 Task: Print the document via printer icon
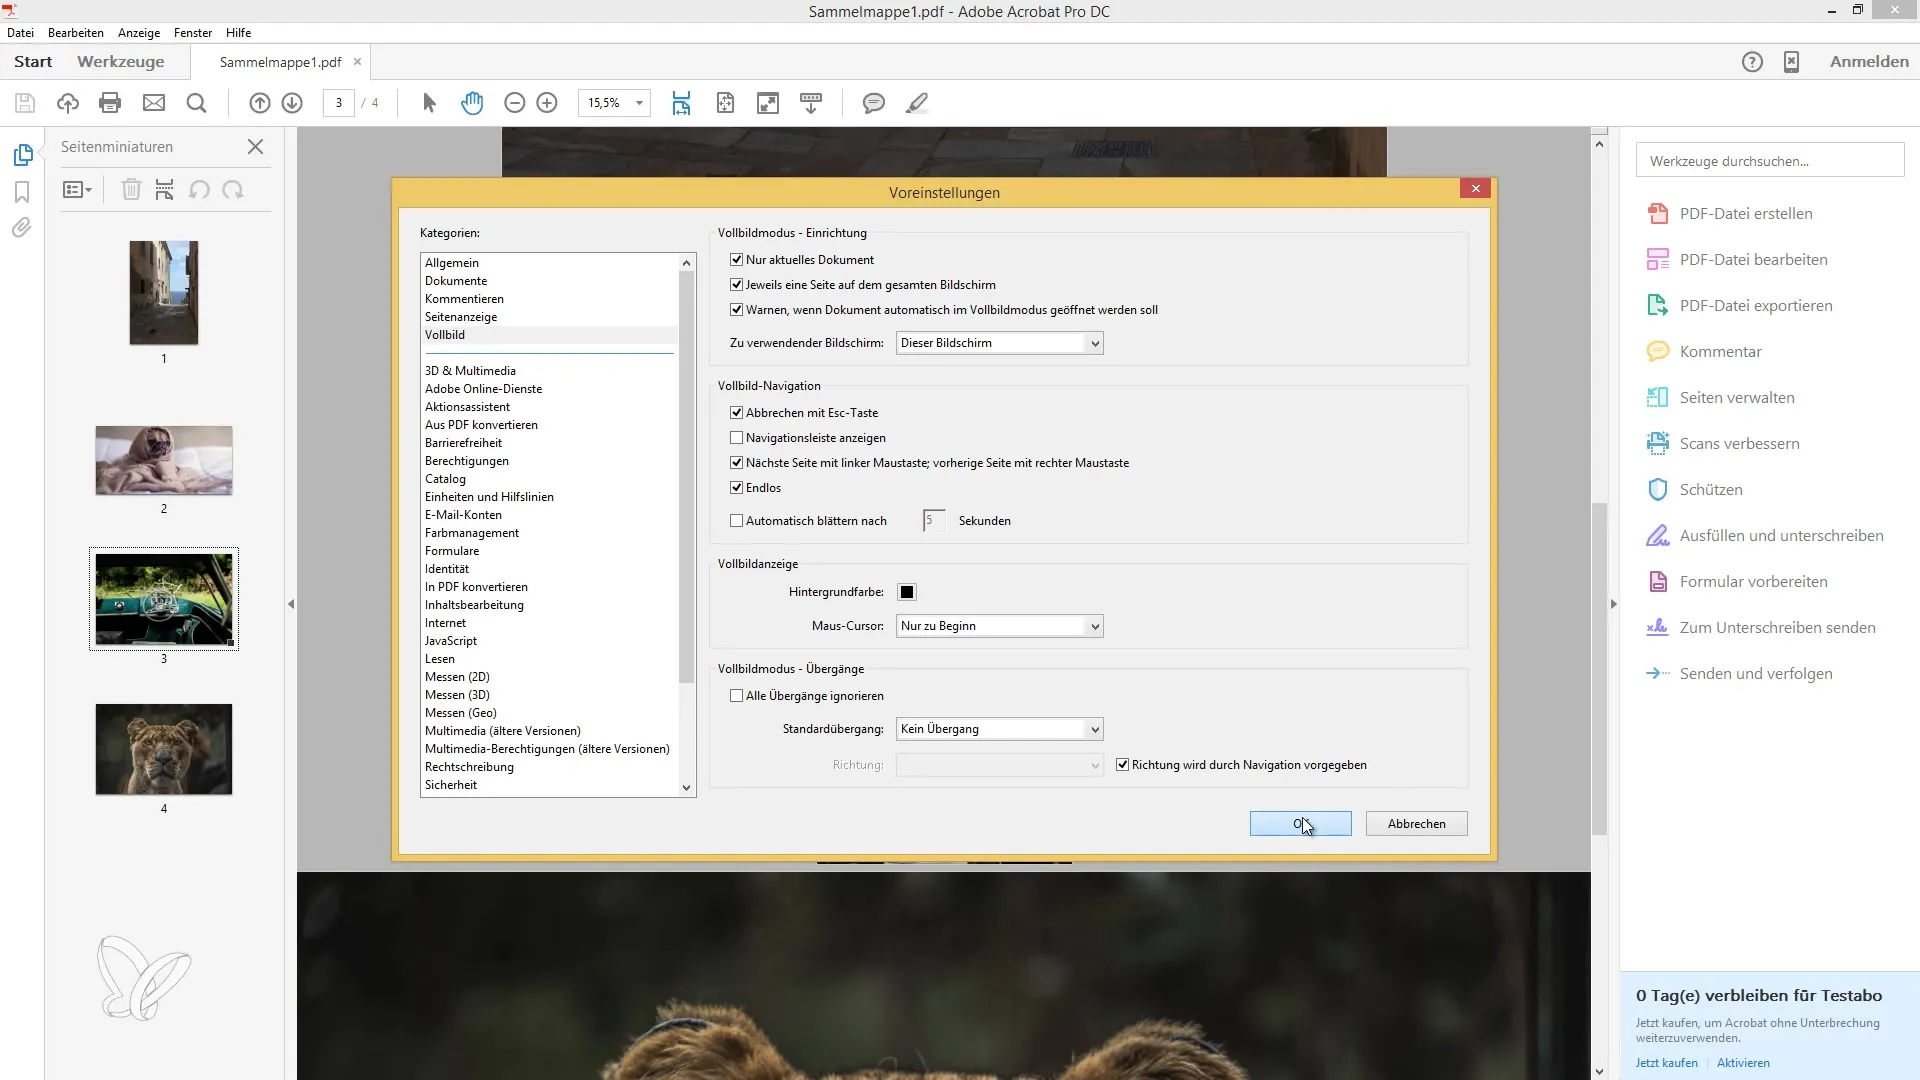[110, 103]
